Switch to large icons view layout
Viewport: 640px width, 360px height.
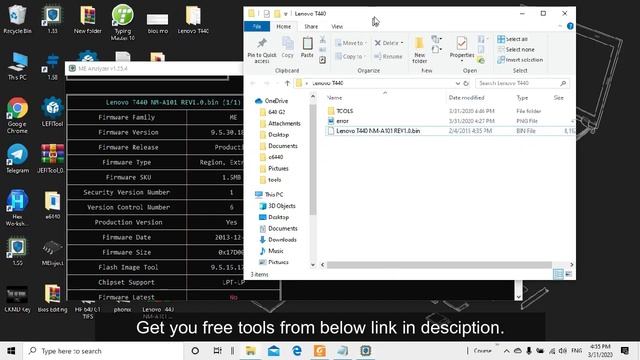point(568,274)
